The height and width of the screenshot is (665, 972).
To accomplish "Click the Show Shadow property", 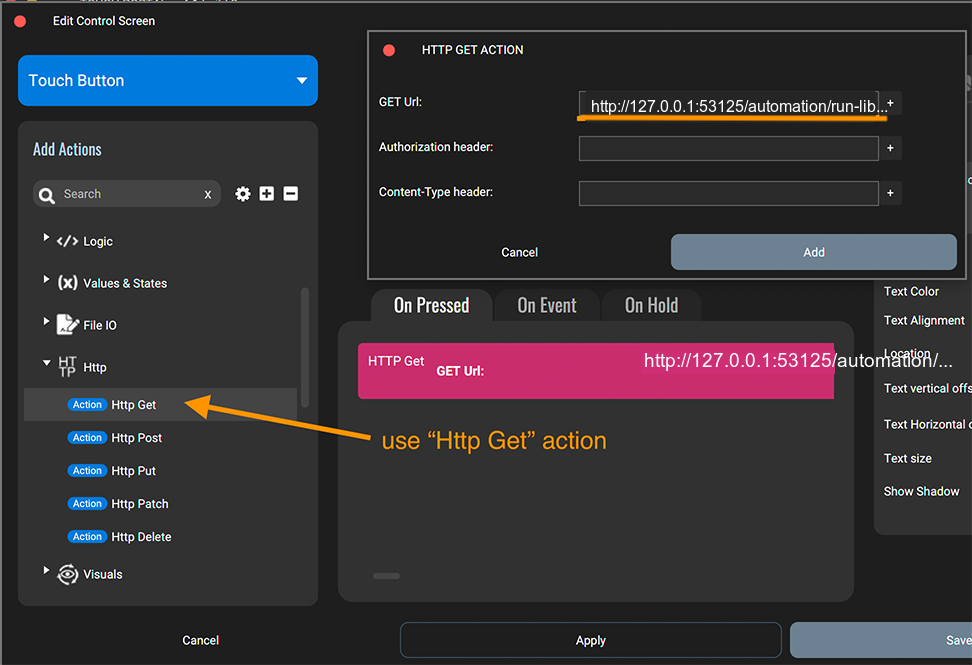I will tap(921, 491).
